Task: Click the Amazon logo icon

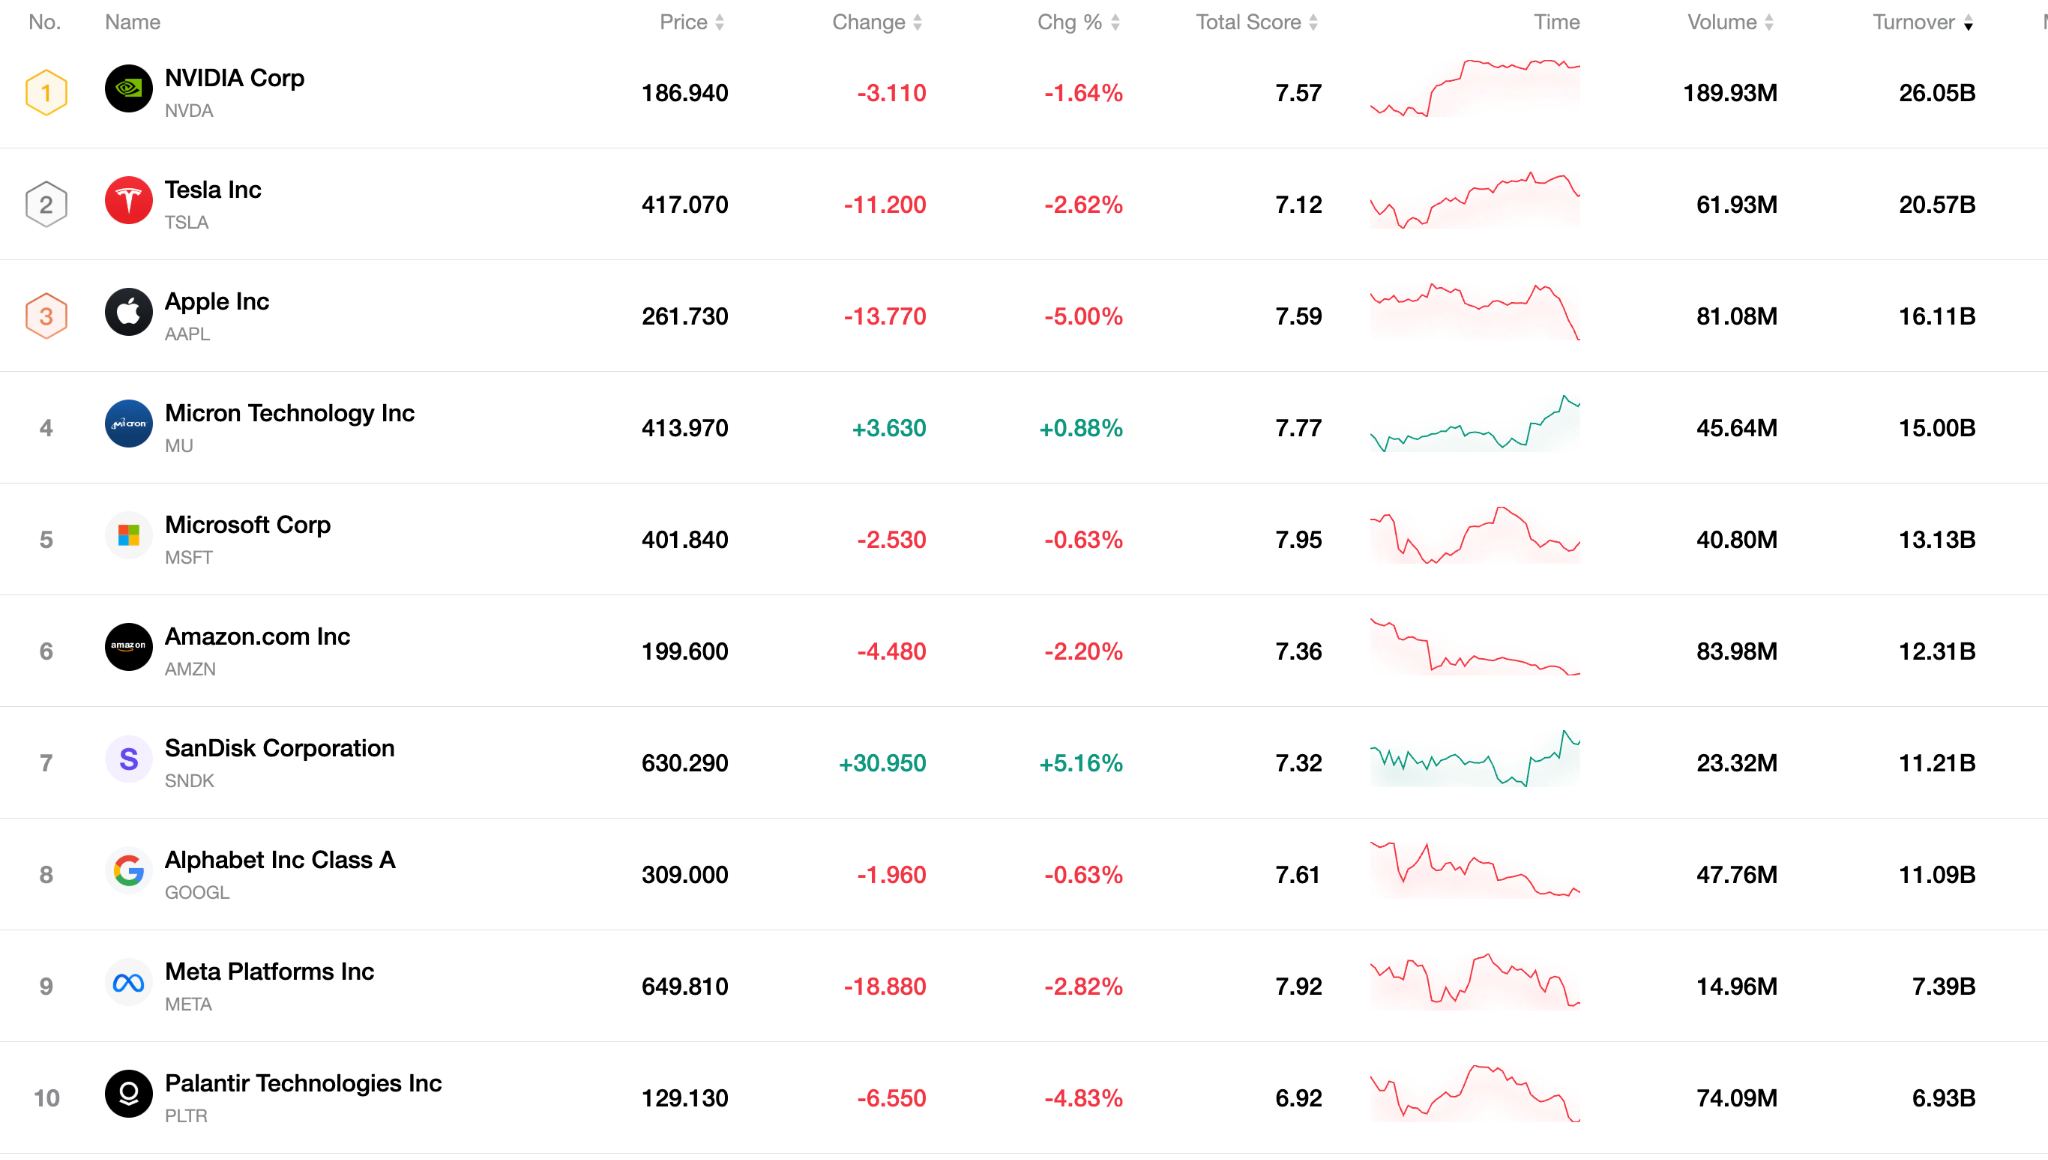Action: [x=129, y=647]
